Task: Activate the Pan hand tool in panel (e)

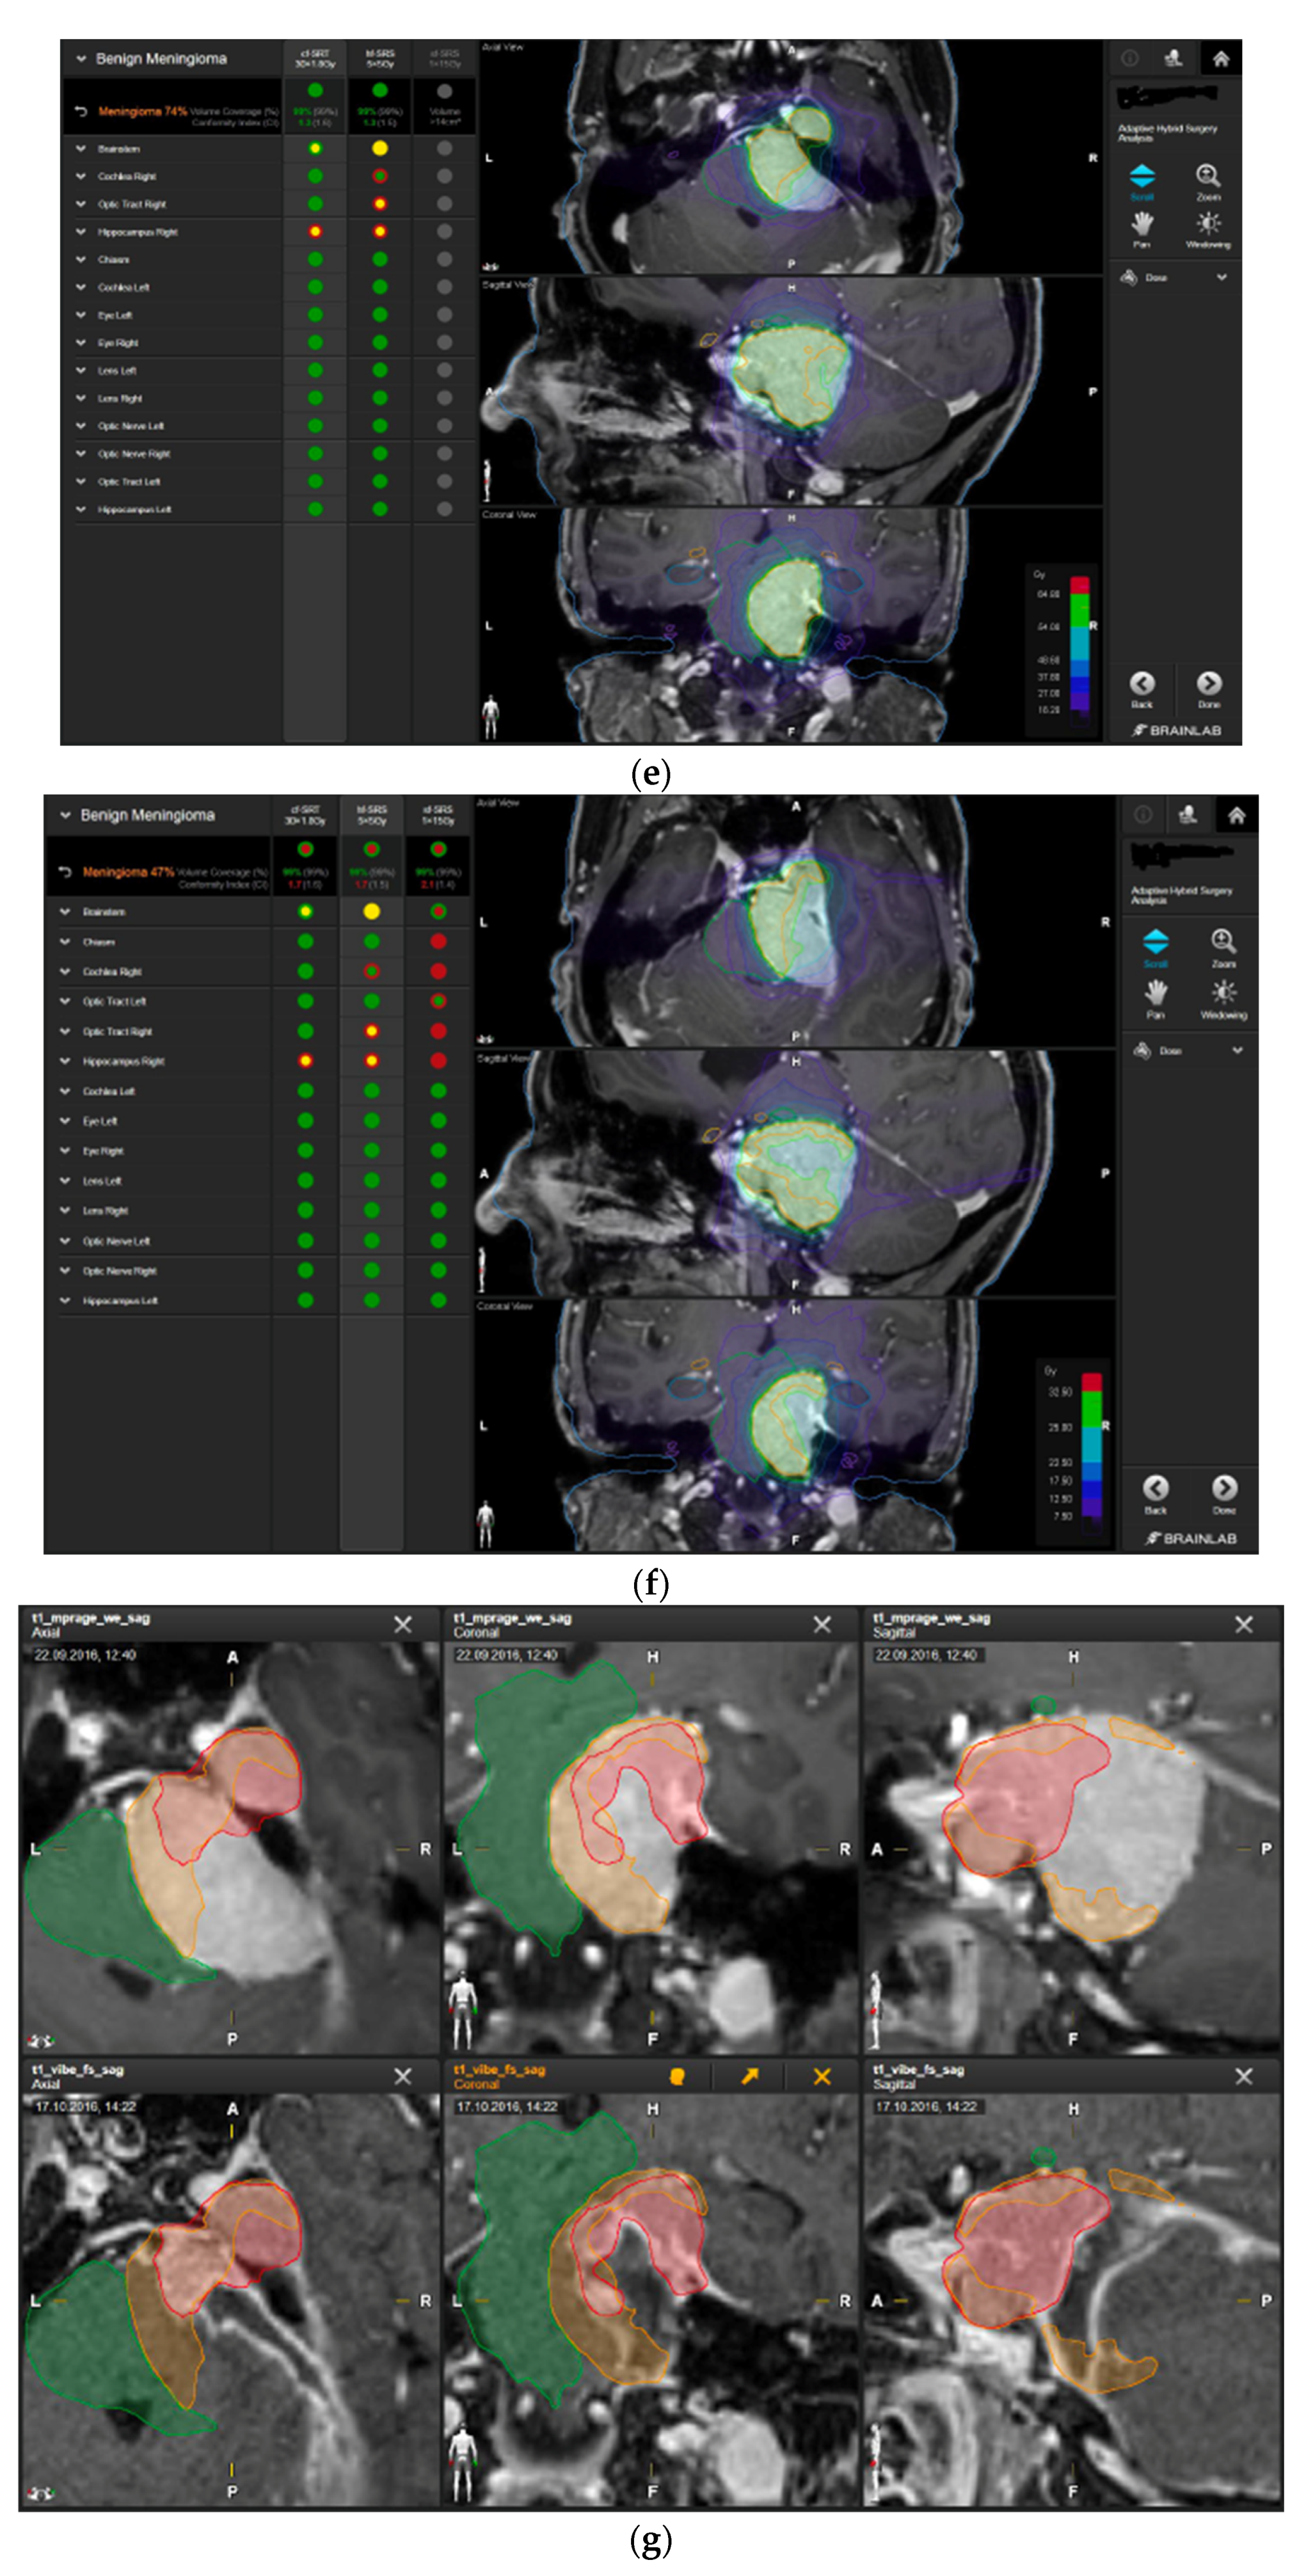Action: 1142,224
